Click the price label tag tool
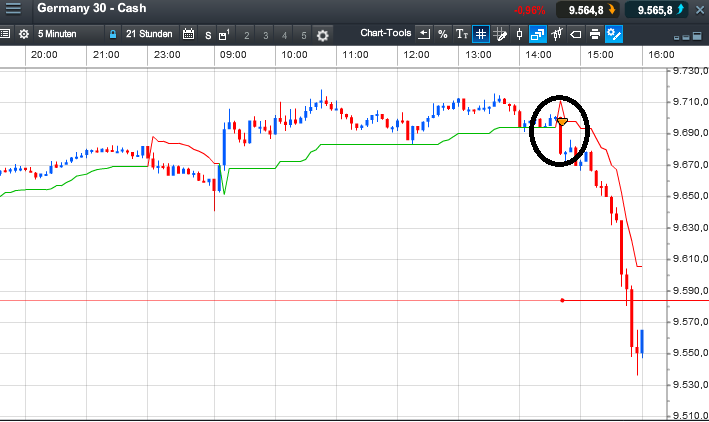This screenshot has height=422, width=709. [x=576, y=34]
